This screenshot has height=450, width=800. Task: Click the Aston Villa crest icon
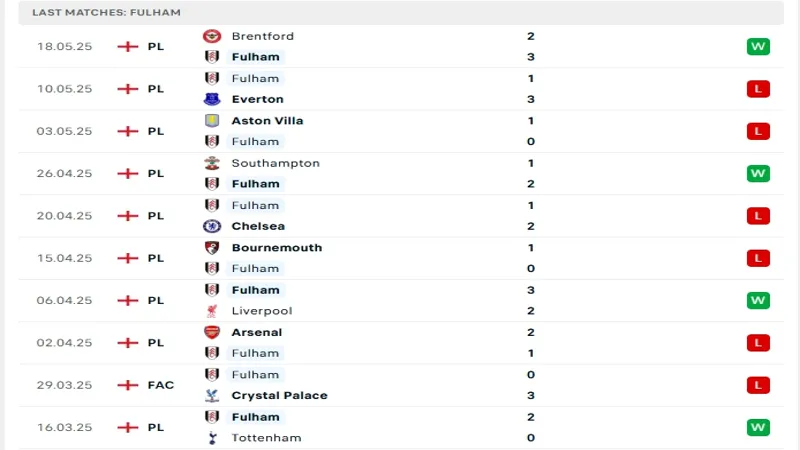click(212, 120)
